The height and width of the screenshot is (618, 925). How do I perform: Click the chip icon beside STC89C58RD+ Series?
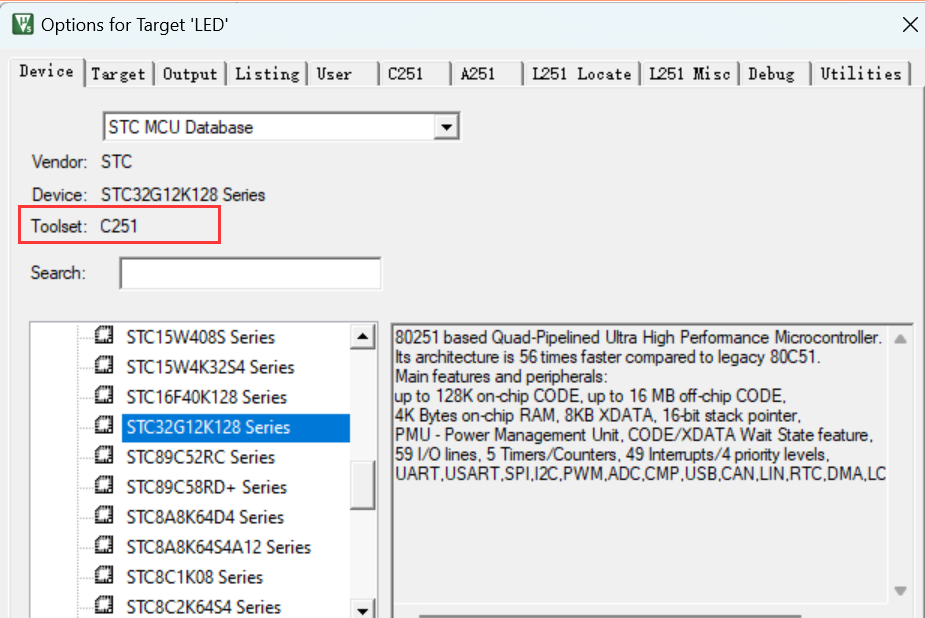click(x=104, y=486)
